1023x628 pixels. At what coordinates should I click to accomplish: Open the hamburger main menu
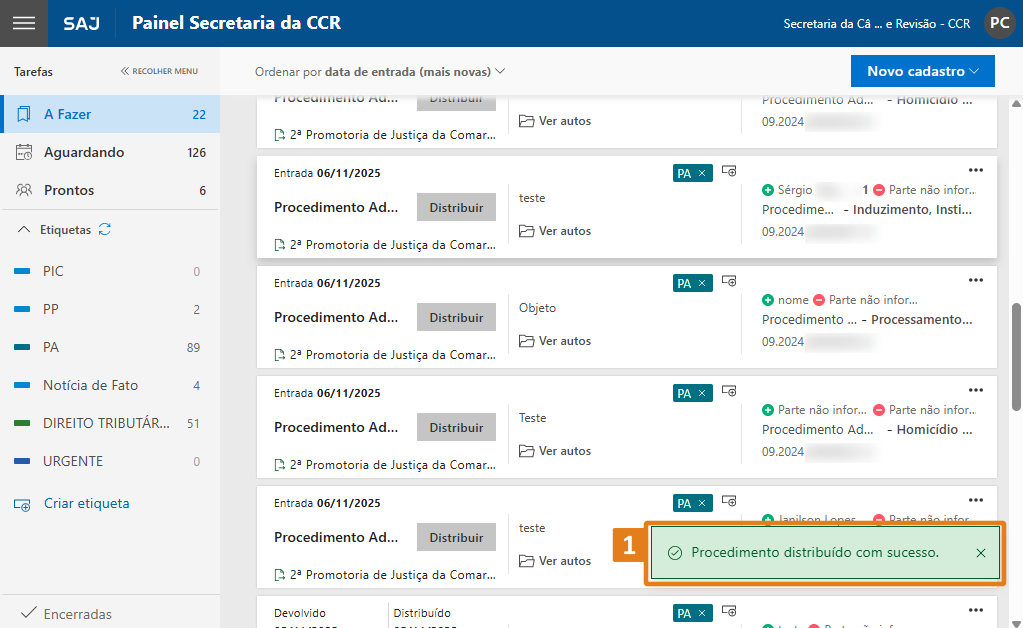(23, 23)
